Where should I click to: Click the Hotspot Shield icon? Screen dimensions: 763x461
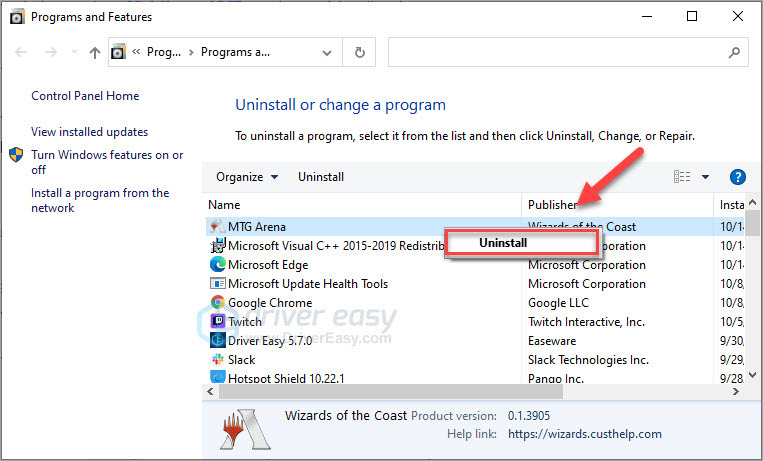tap(218, 377)
